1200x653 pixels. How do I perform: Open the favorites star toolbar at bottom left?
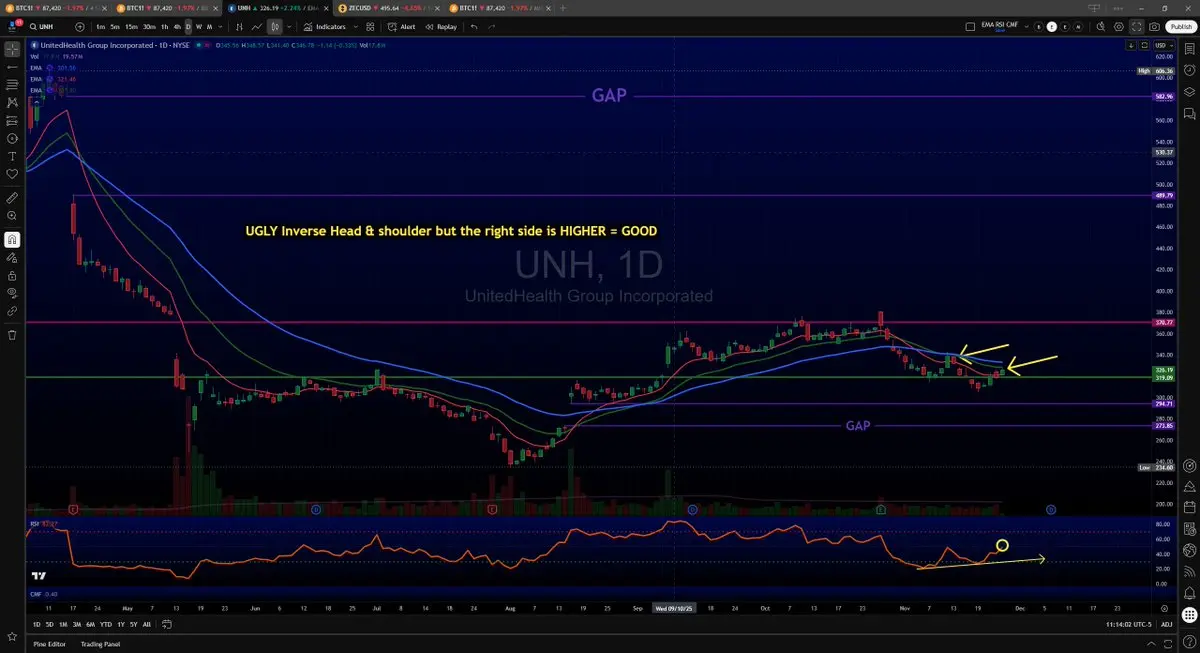12,636
